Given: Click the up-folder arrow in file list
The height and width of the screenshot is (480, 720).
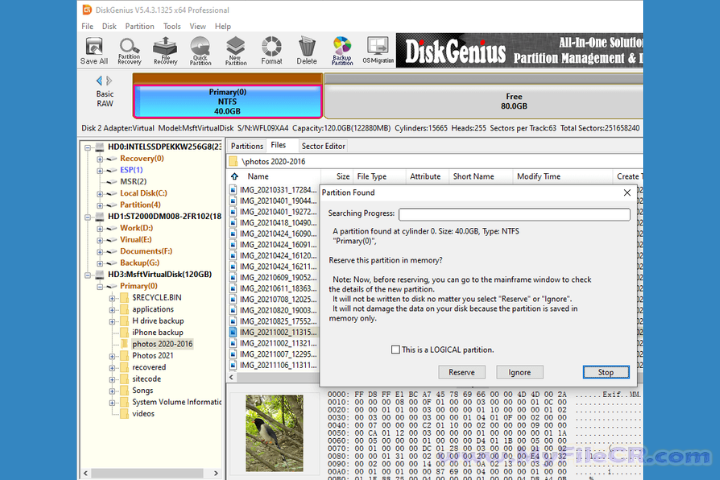Looking at the screenshot, I should (235, 176).
